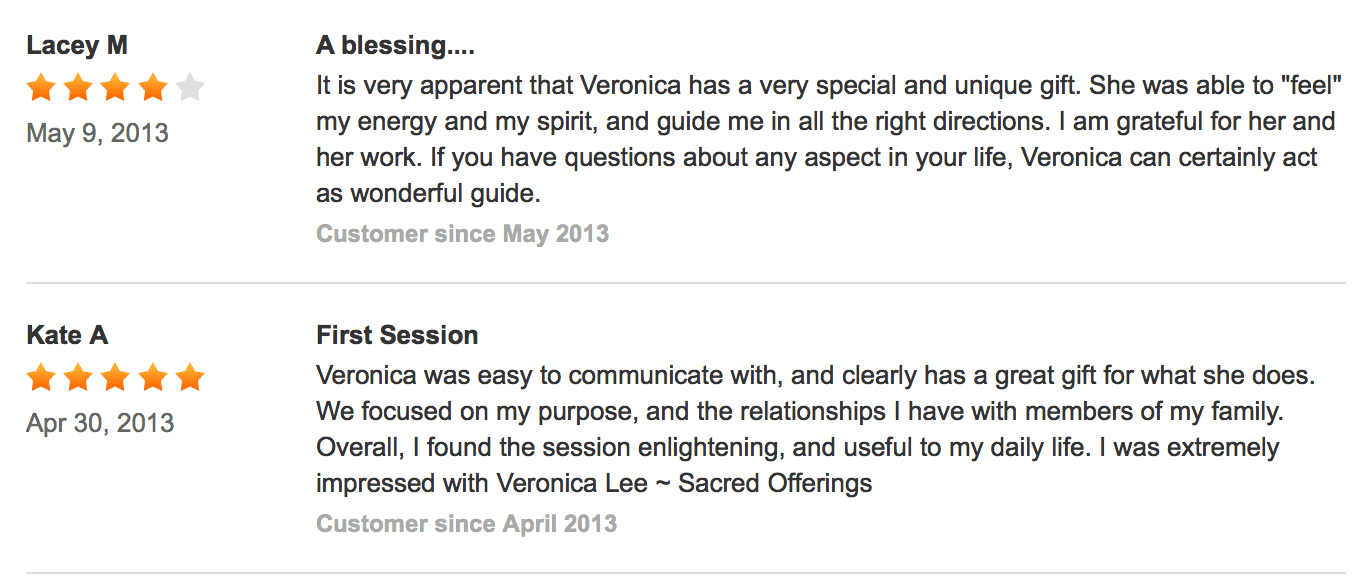Click fourth star in Lacey M's rating
Viewport: 1370px width, 582px height.
[x=152, y=88]
